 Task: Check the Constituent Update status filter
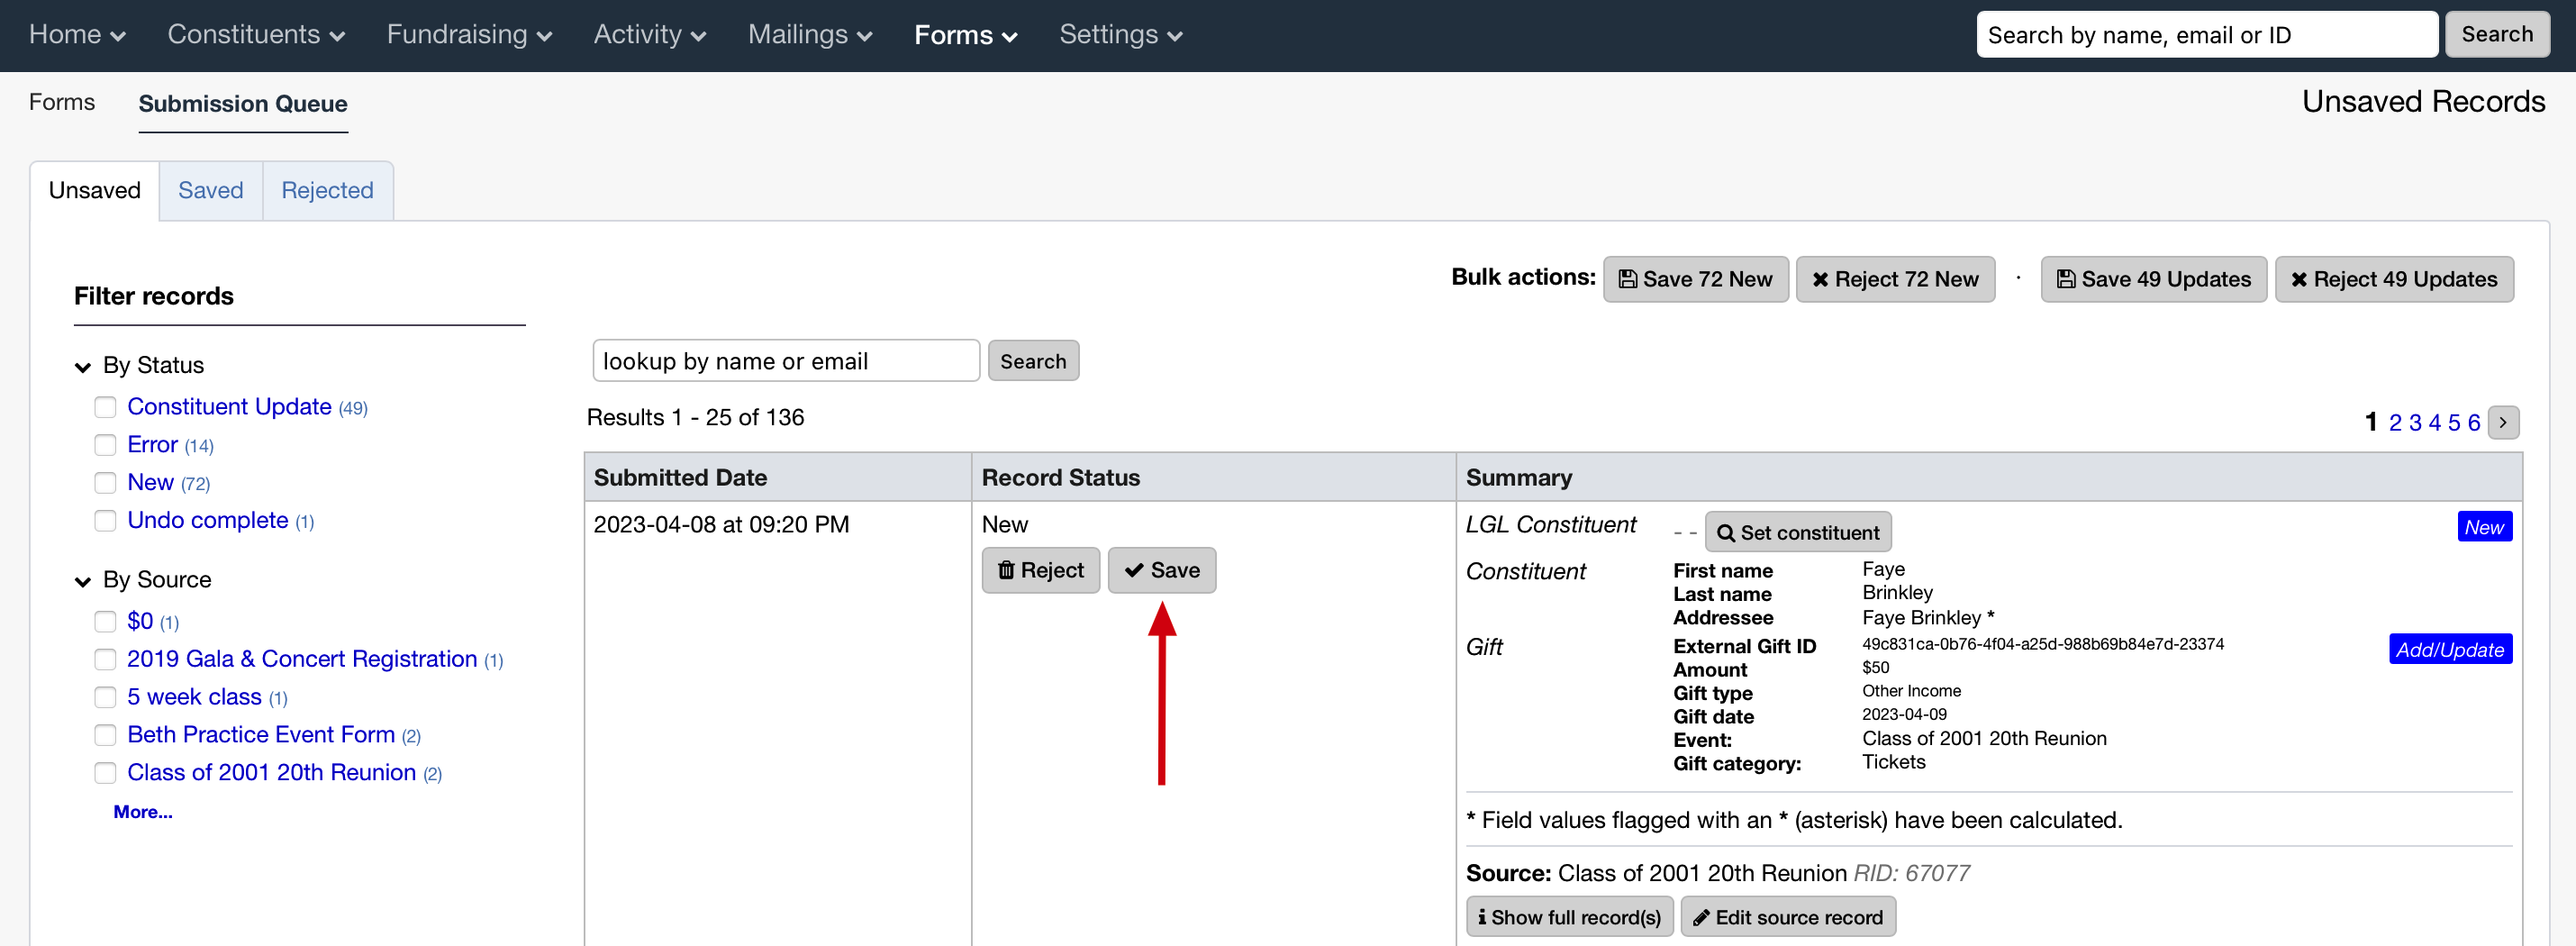[x=105, y=407]
